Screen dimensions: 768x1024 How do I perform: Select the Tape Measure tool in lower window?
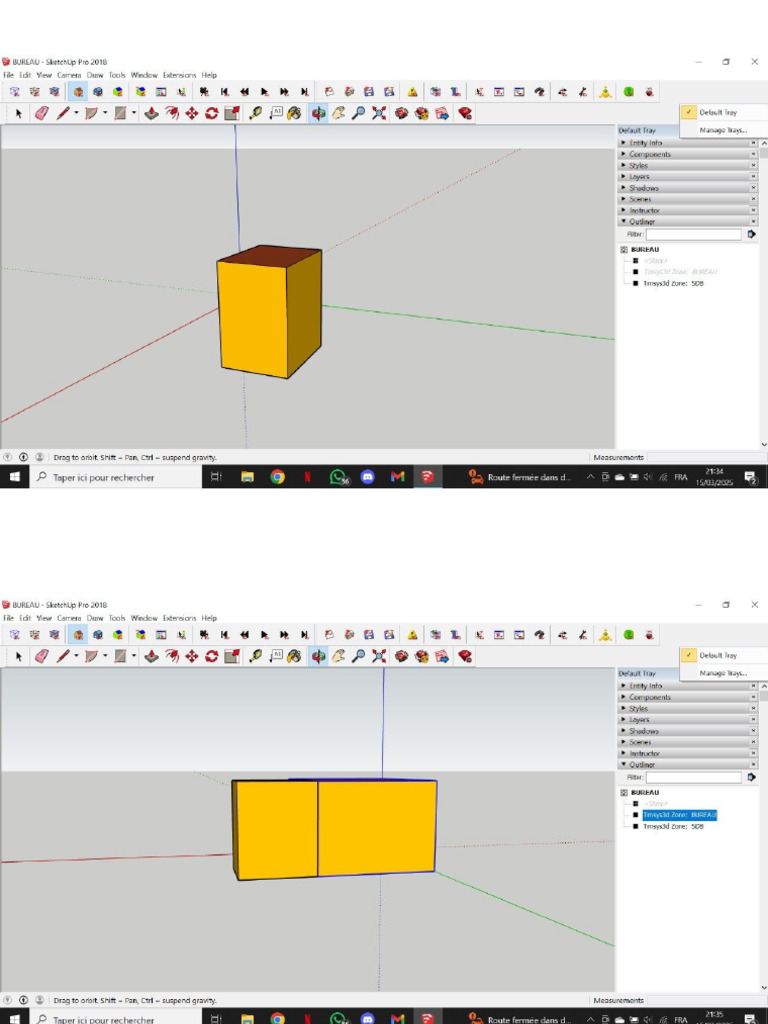tap(256, 657)
